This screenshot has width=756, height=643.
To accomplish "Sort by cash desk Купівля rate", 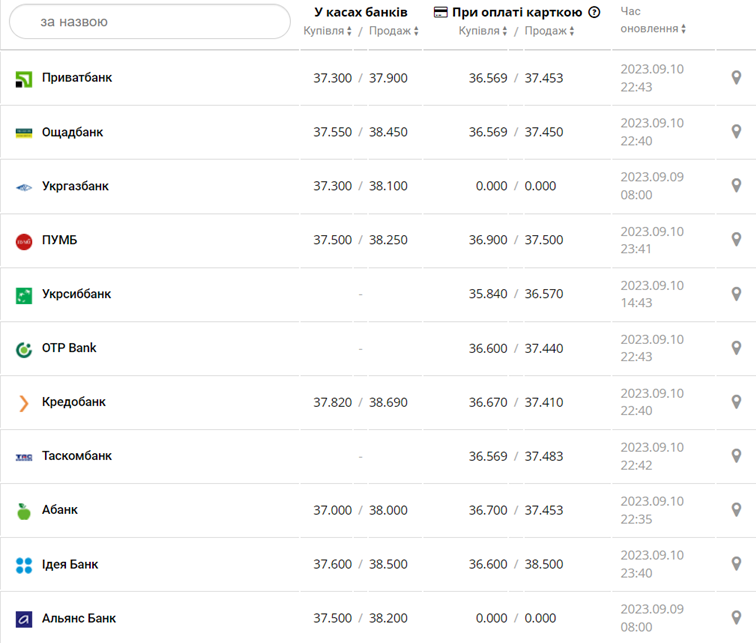I will coord(328,31).
